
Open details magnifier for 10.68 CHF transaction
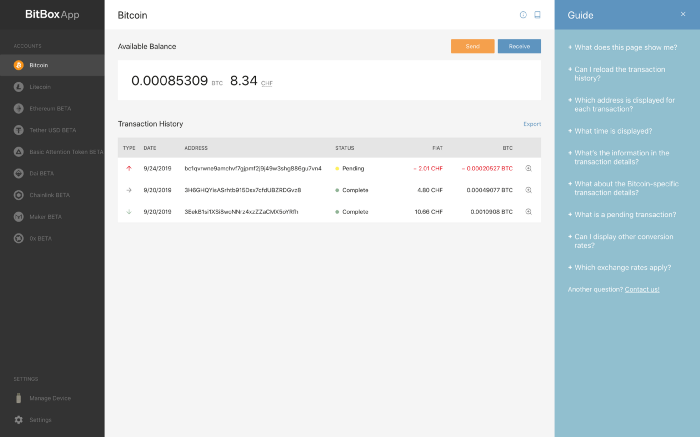coord(529,212)
